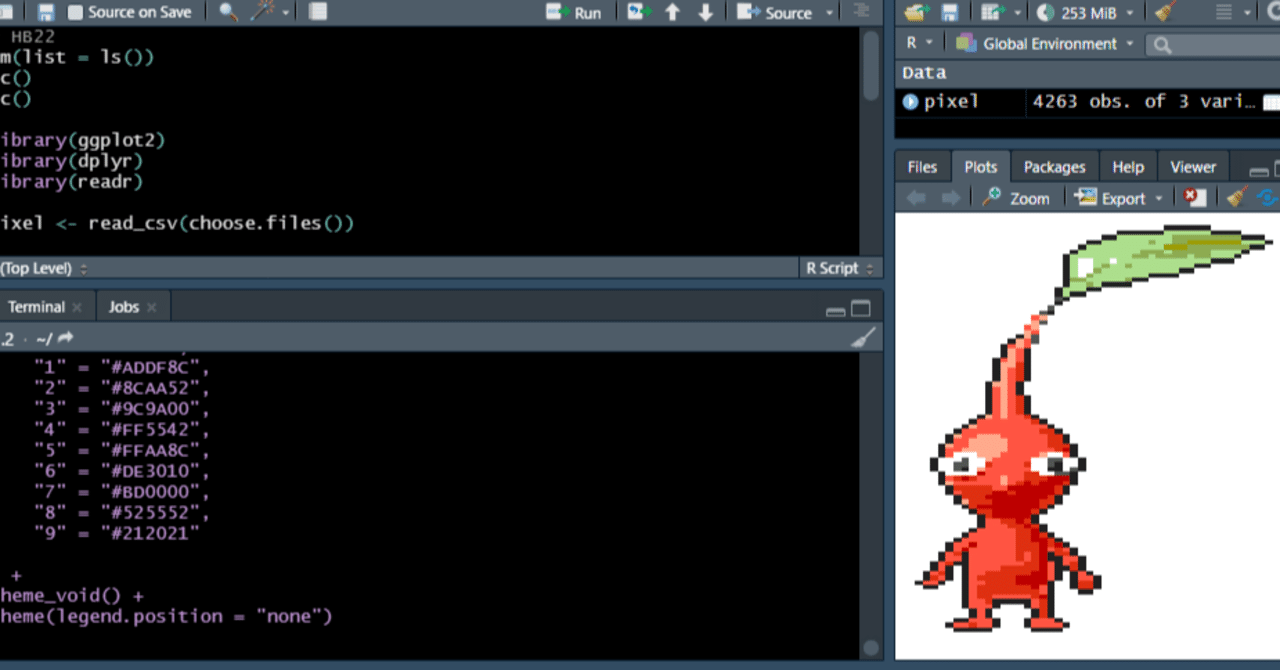Viewport: 1280px width, 670px height.
Task: Open the Jobs tab
Action: 124,306
